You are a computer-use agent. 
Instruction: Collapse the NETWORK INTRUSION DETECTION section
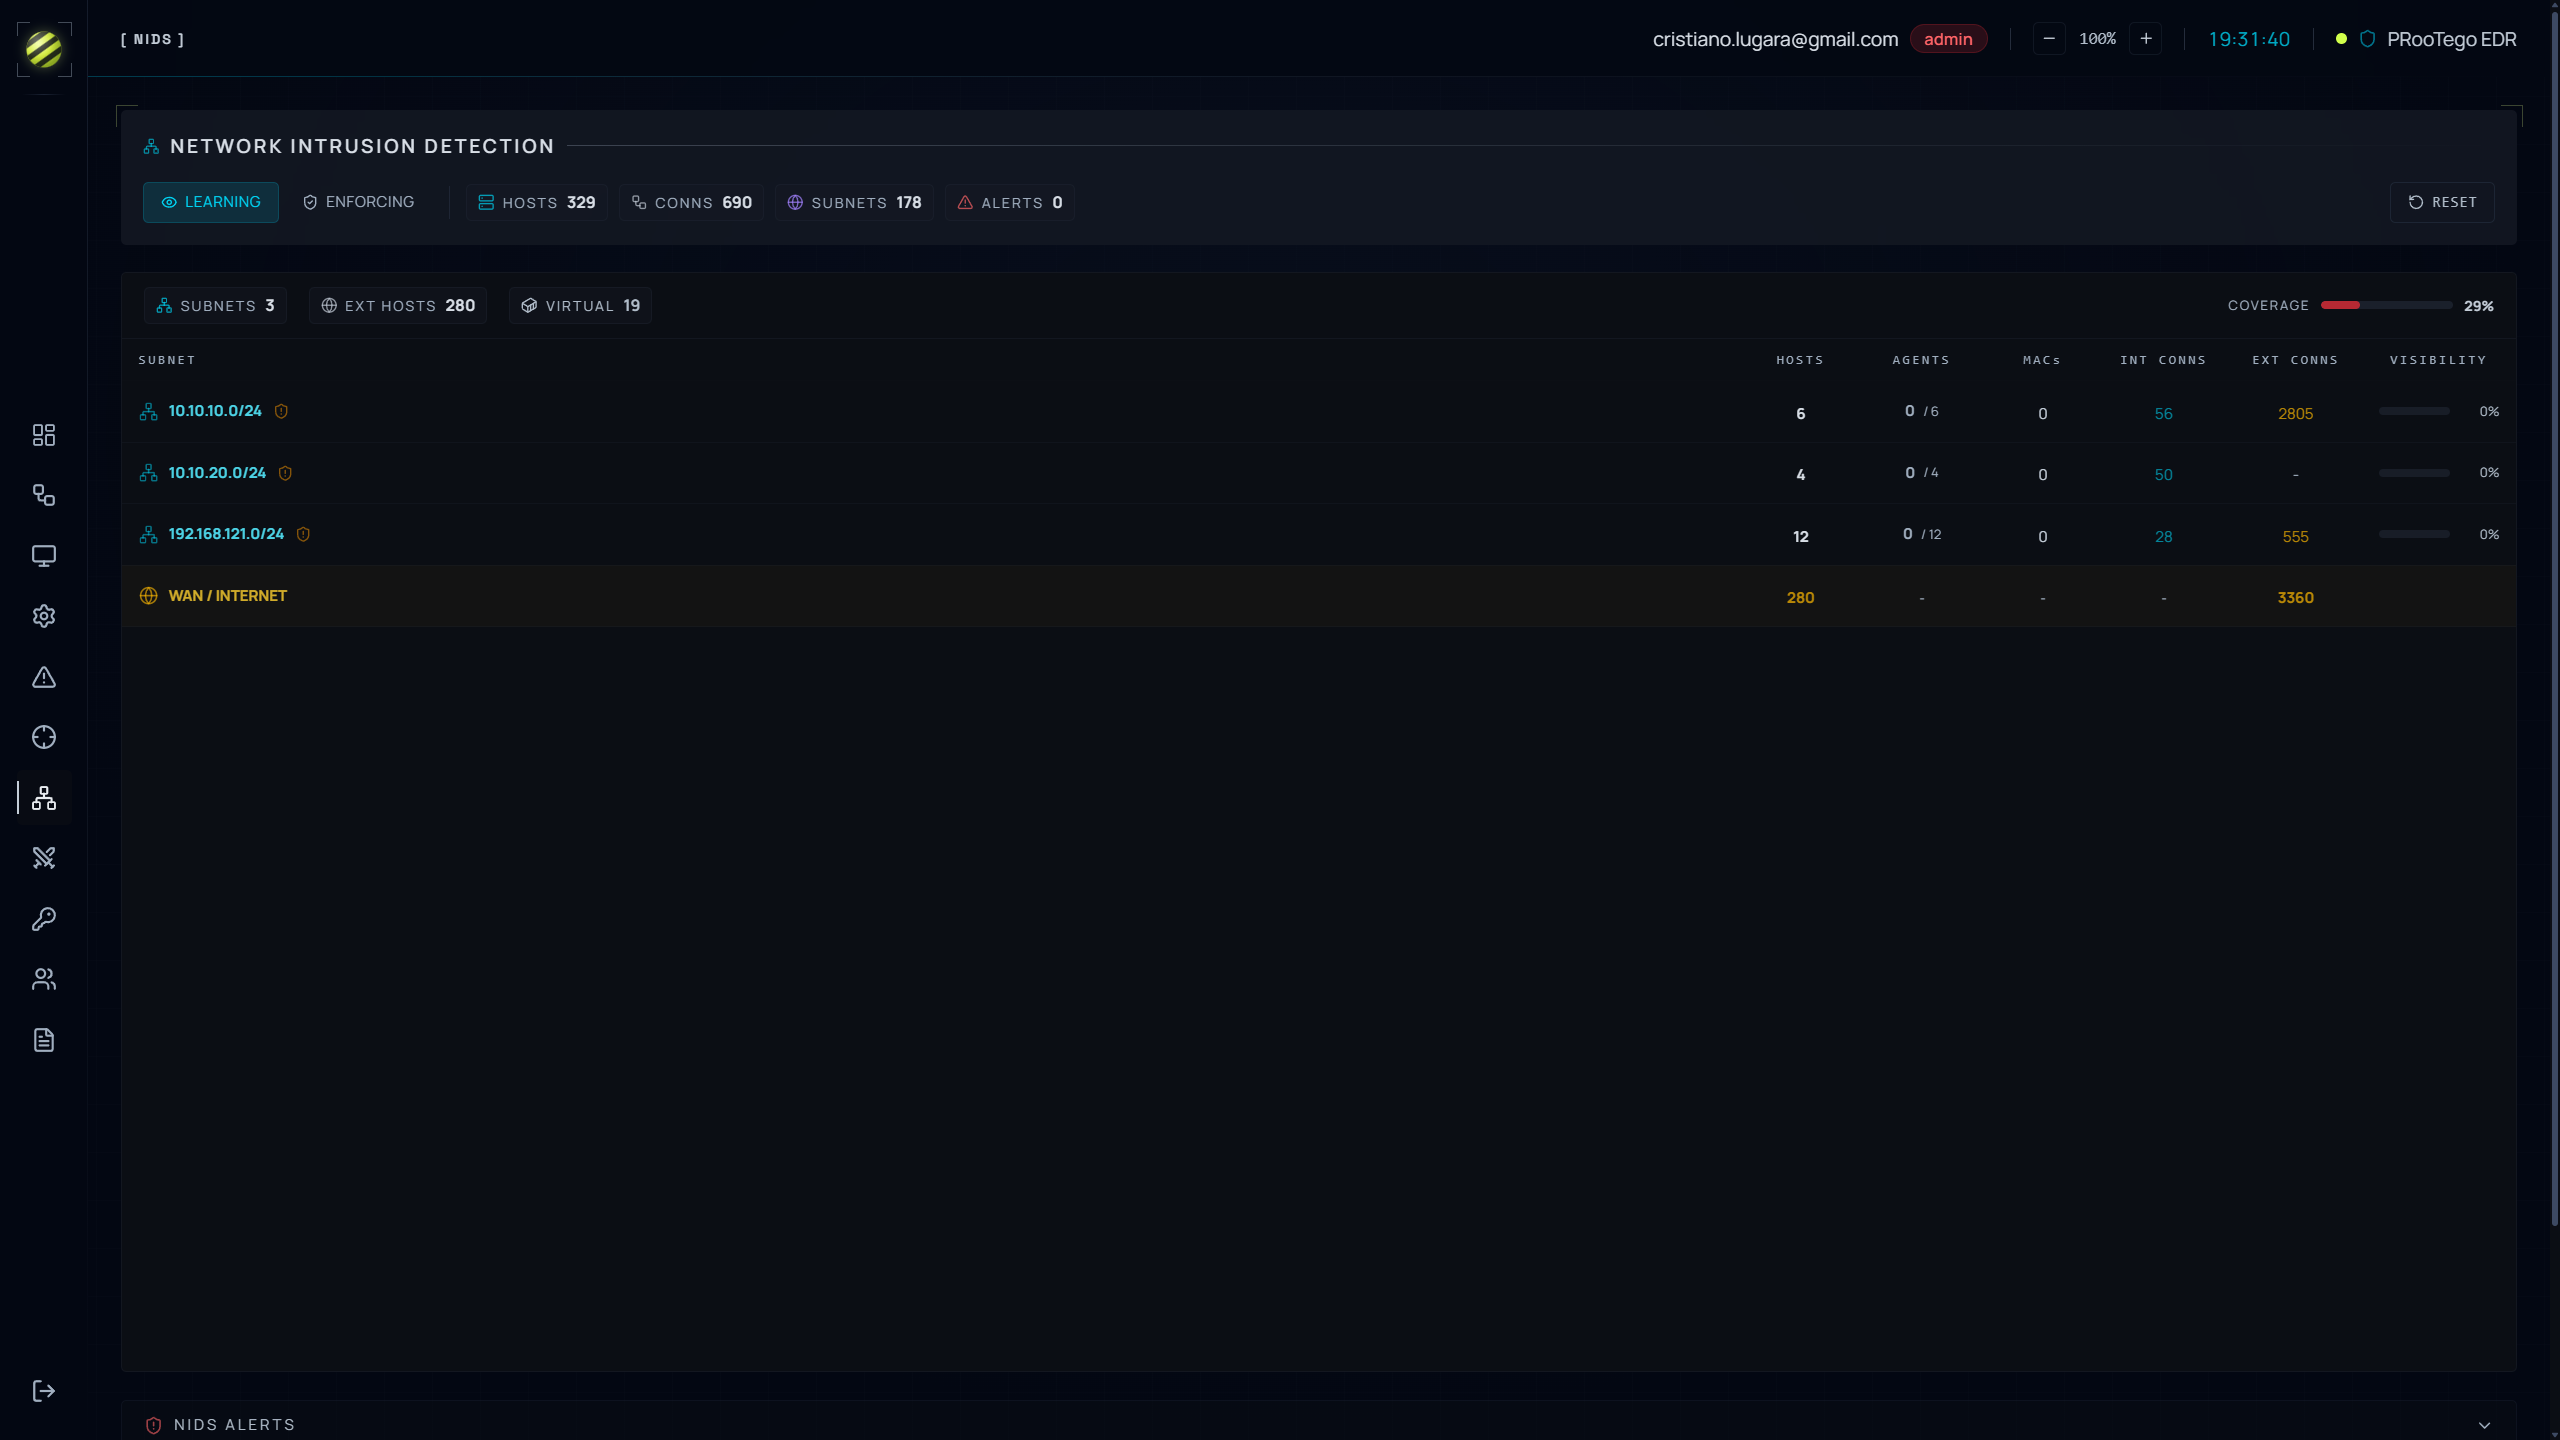coord(360,145)
